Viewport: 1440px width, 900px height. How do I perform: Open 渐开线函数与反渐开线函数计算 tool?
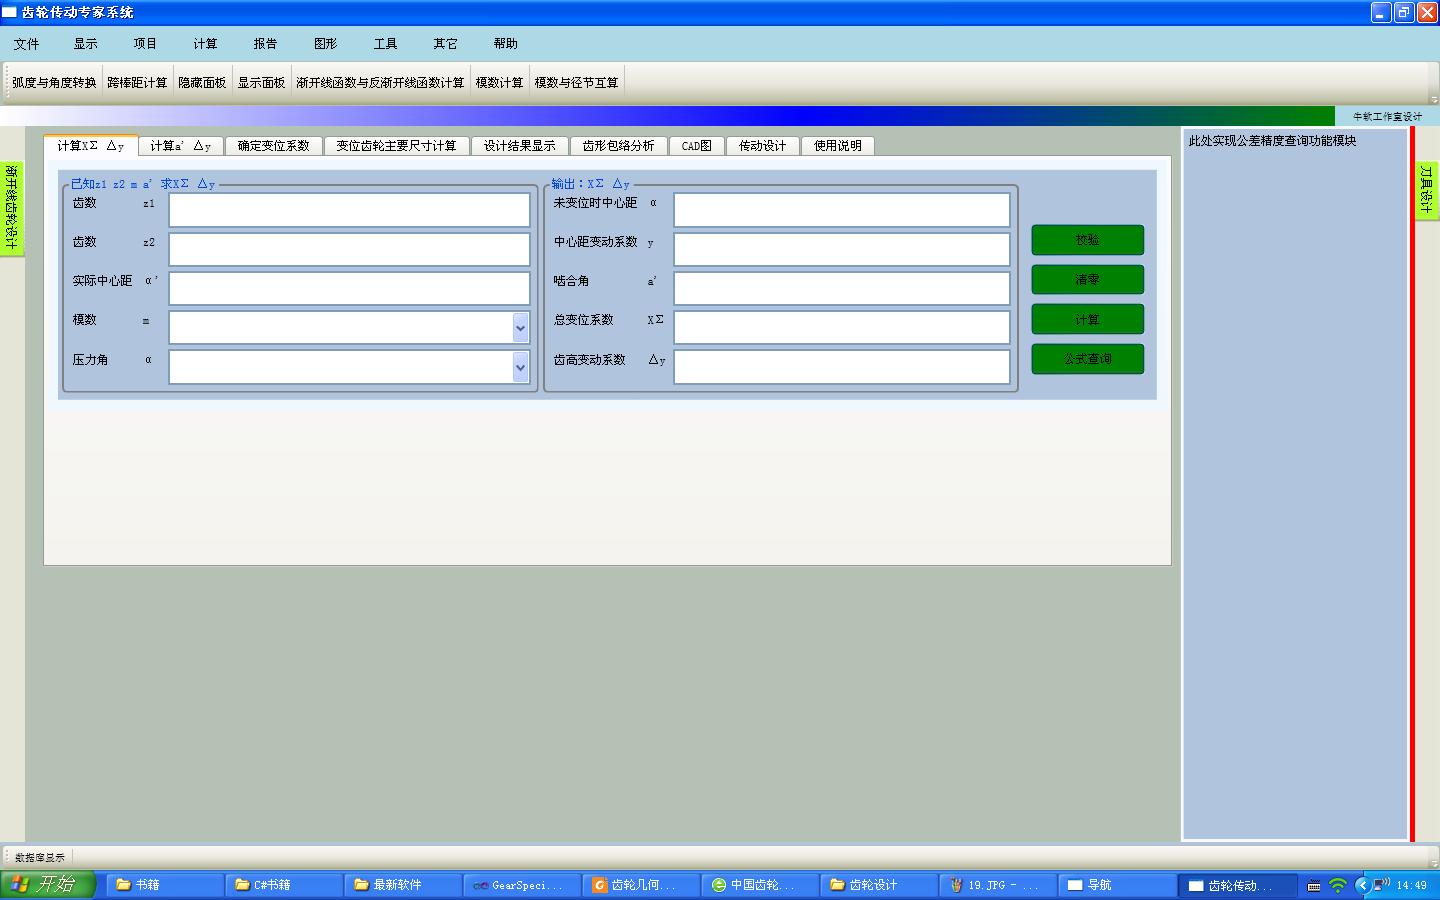(380, 83)
